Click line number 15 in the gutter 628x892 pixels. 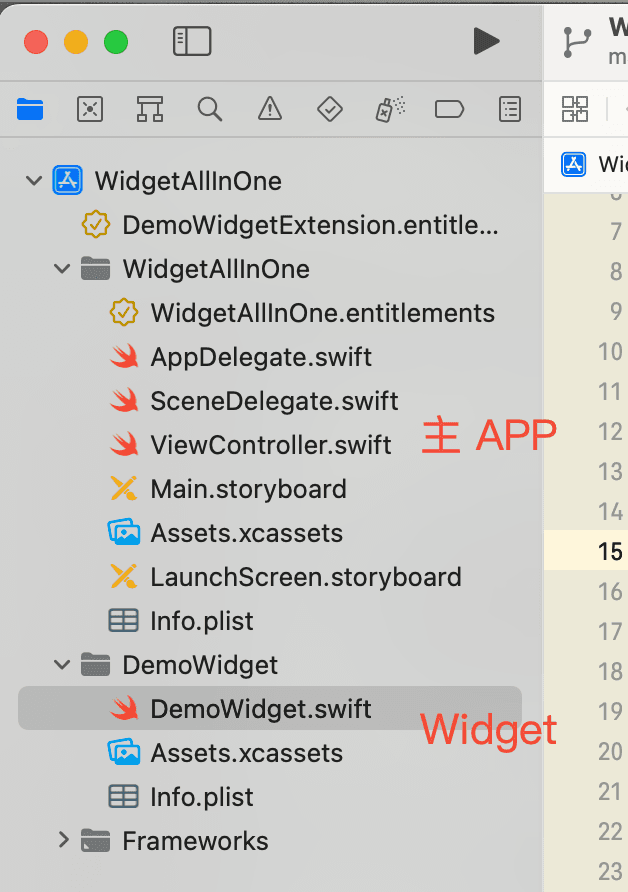tap(610, 551)
